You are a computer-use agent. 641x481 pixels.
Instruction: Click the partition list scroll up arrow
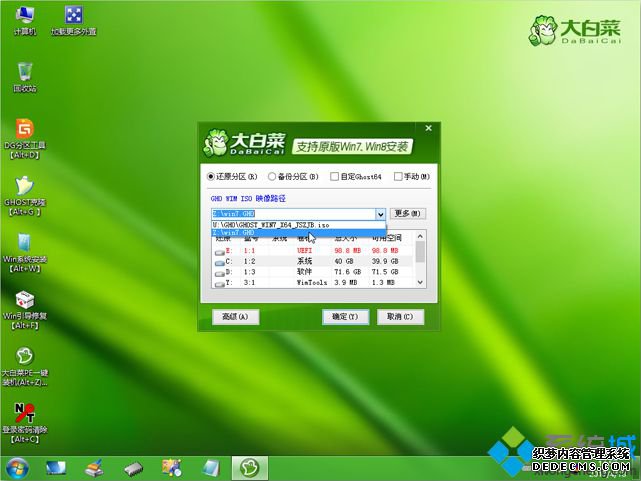point(420,236)
